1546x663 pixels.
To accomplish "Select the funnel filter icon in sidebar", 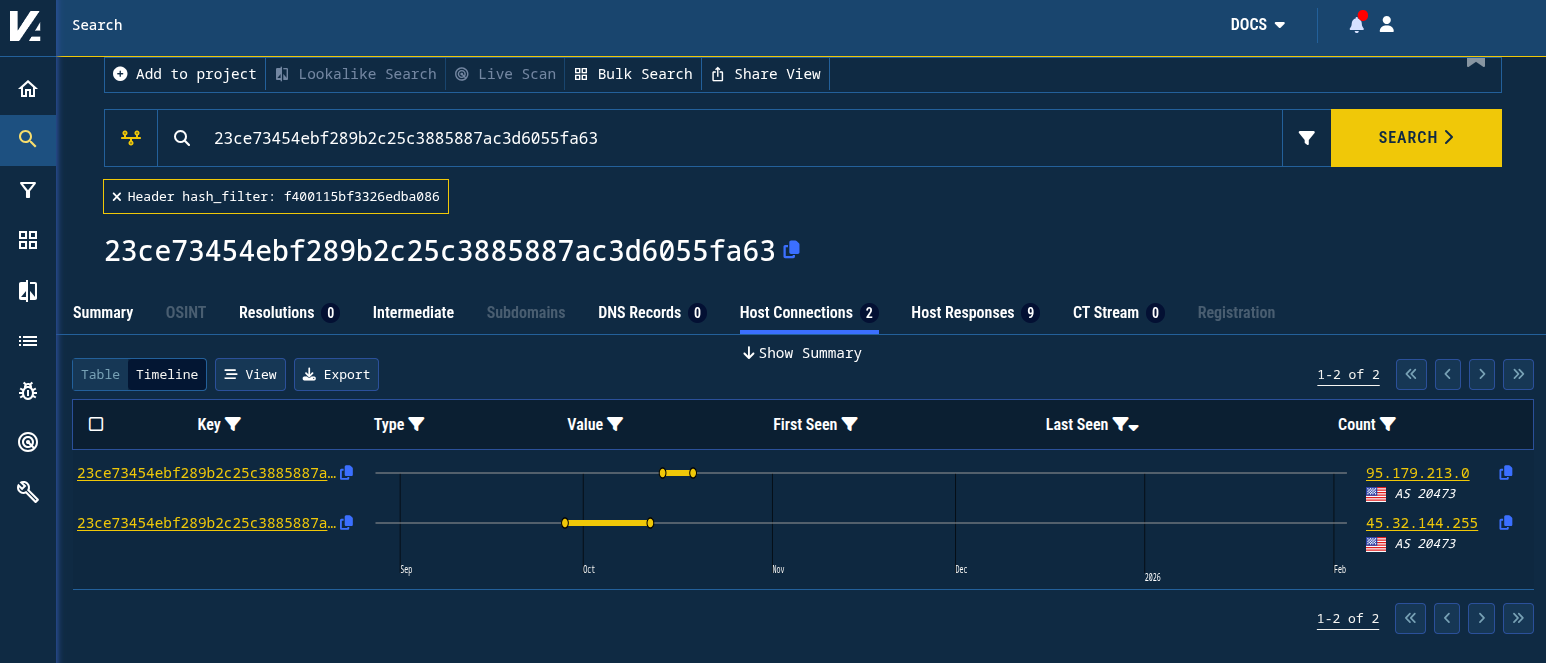I will (27, 189).
